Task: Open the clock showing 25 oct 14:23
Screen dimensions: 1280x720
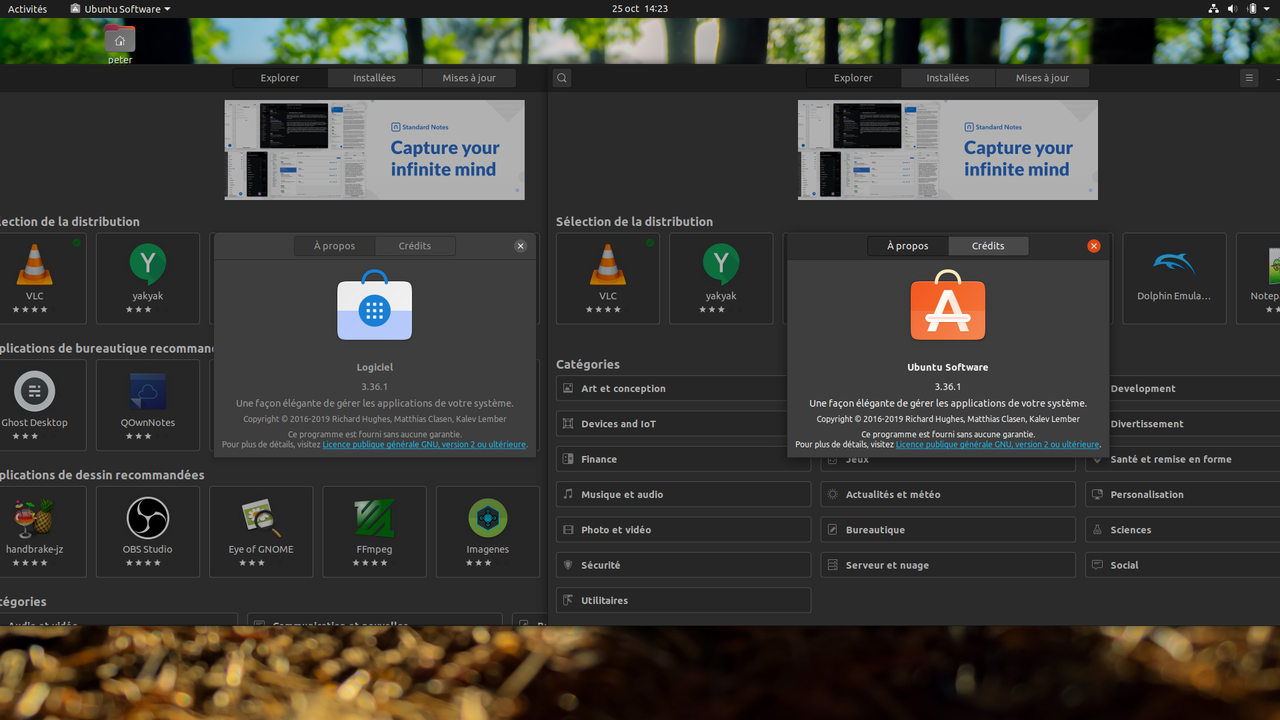Action: click(640, 9)
